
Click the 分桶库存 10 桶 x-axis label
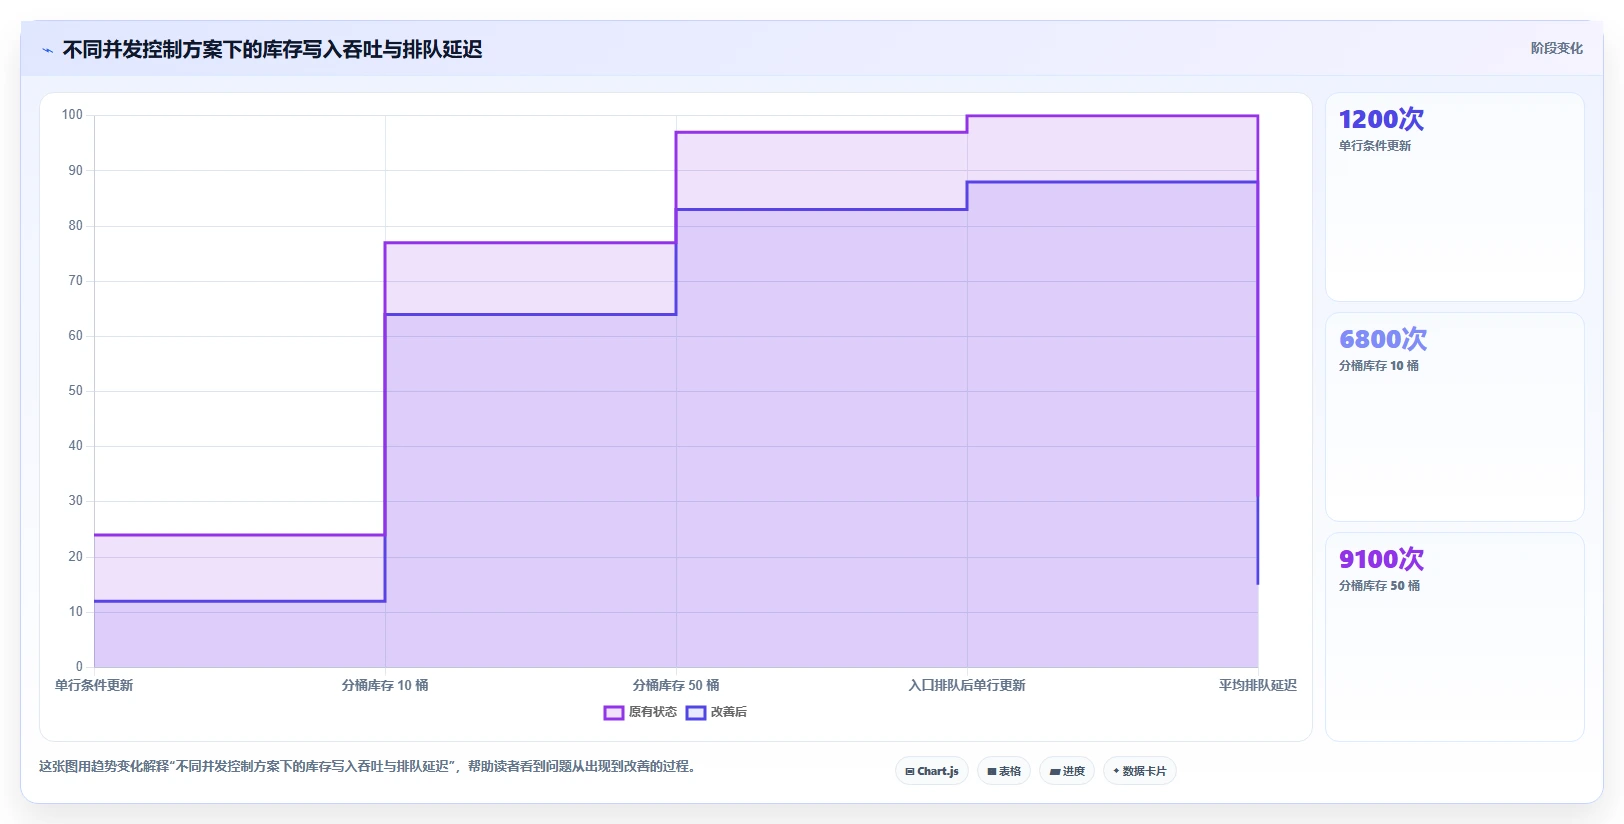click(385, 685)
